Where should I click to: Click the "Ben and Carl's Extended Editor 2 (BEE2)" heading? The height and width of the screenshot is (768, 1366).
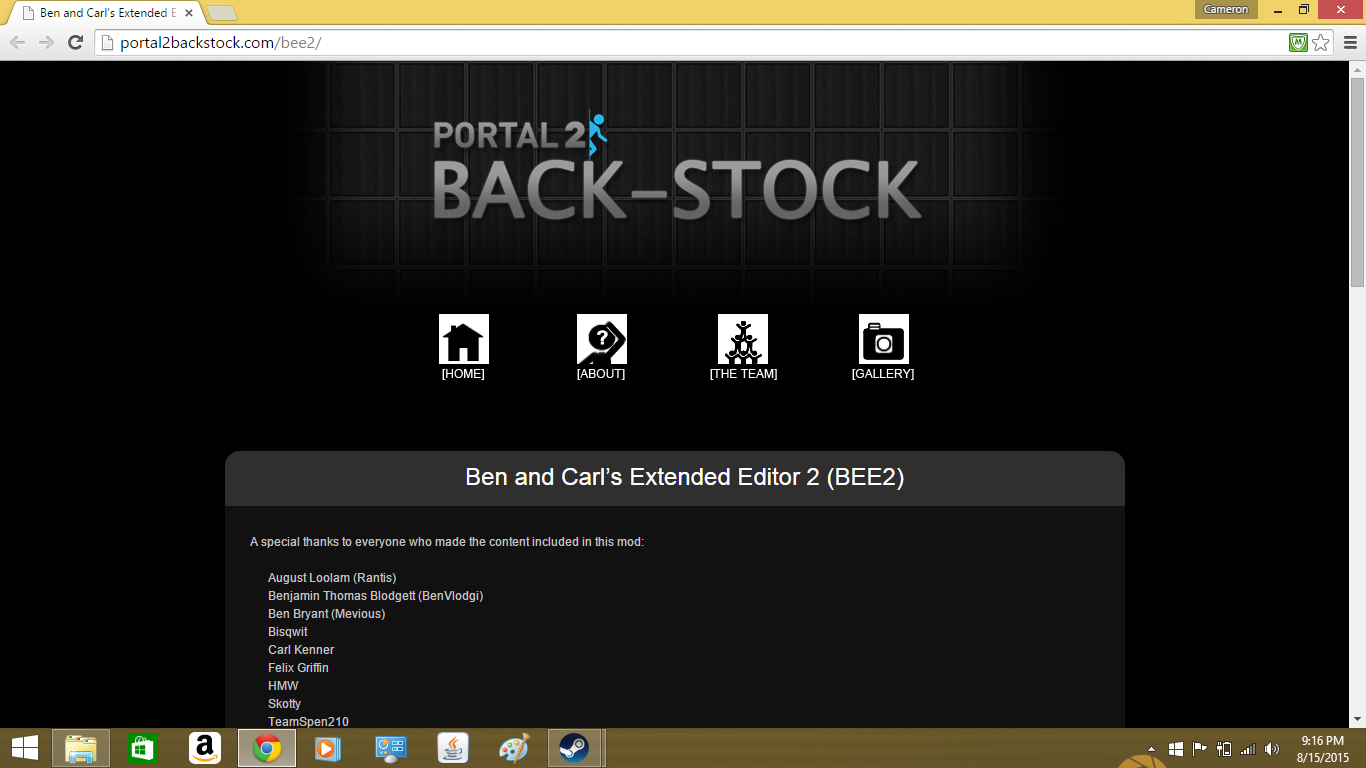pos(685,477)
